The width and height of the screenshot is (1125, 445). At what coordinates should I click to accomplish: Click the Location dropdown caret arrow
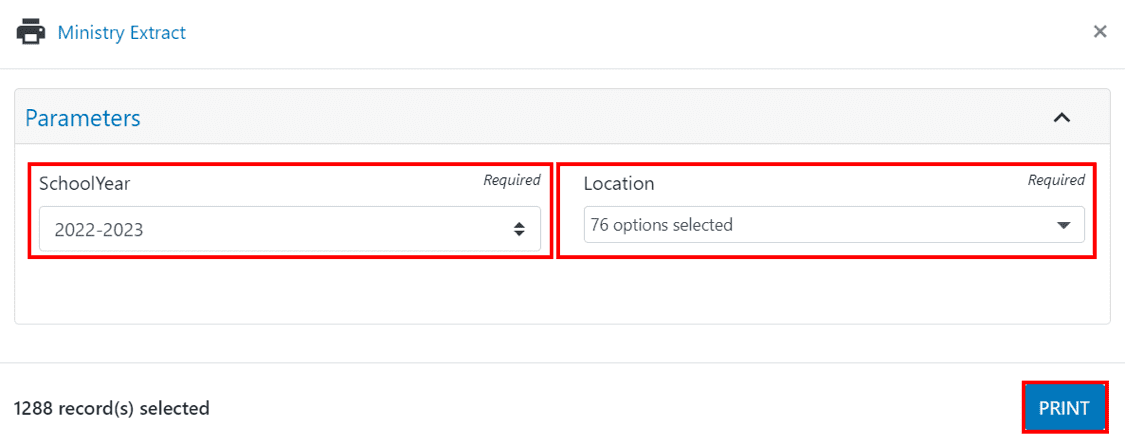point(1063,225)
